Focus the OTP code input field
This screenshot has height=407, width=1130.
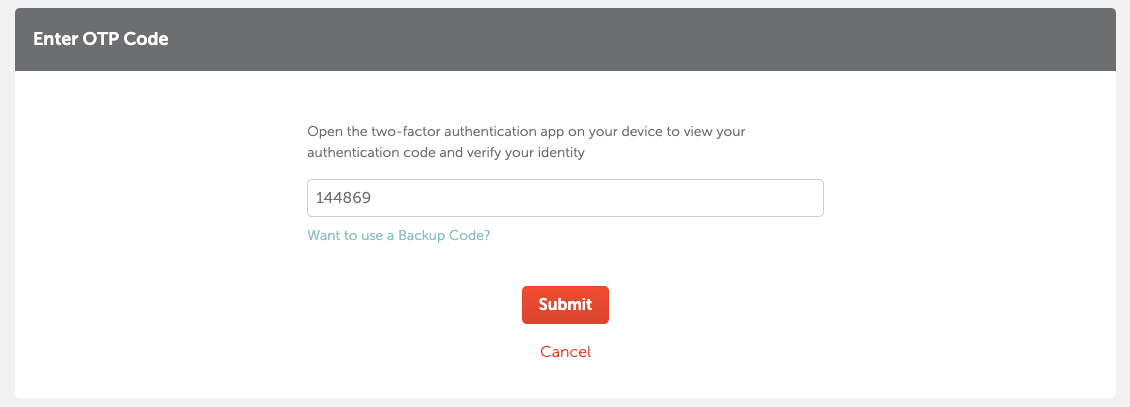[x=564, y=198]
